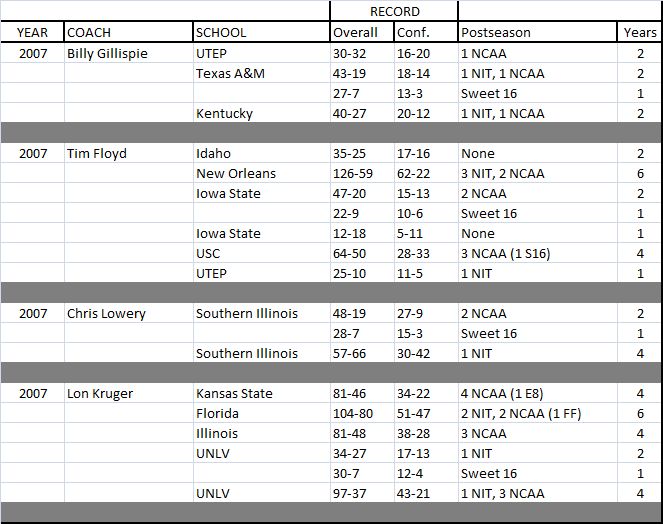Select the RECORD merged header cell
Viewport: 663px width, 524px height.
click(x=394, y=11)
